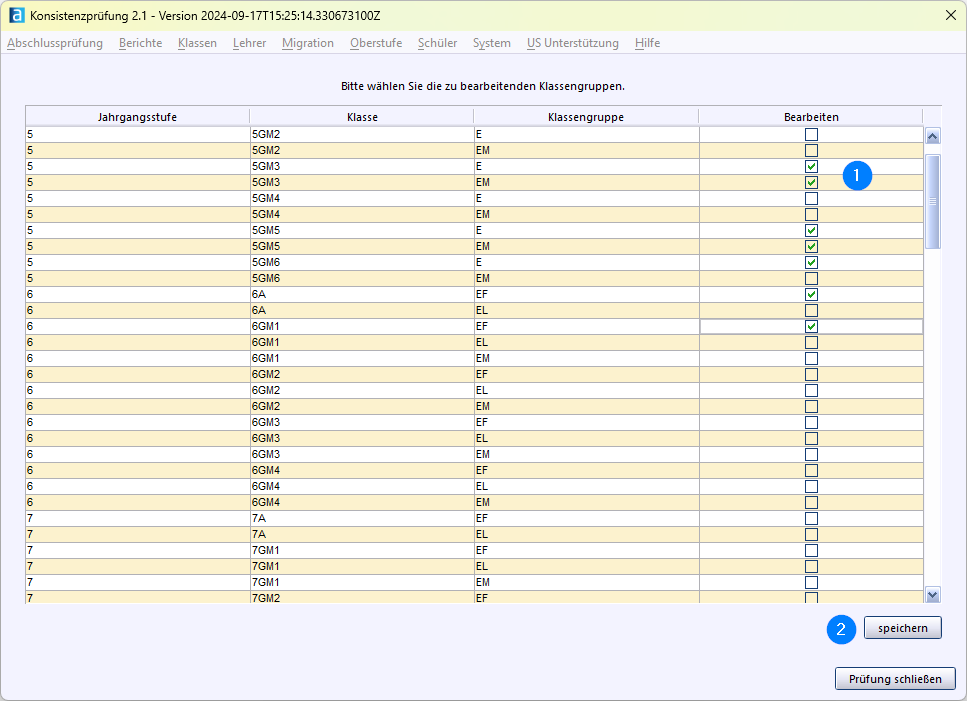Uncheck Bearbeiten for class 6GM1 group EF

coord(812,327)
